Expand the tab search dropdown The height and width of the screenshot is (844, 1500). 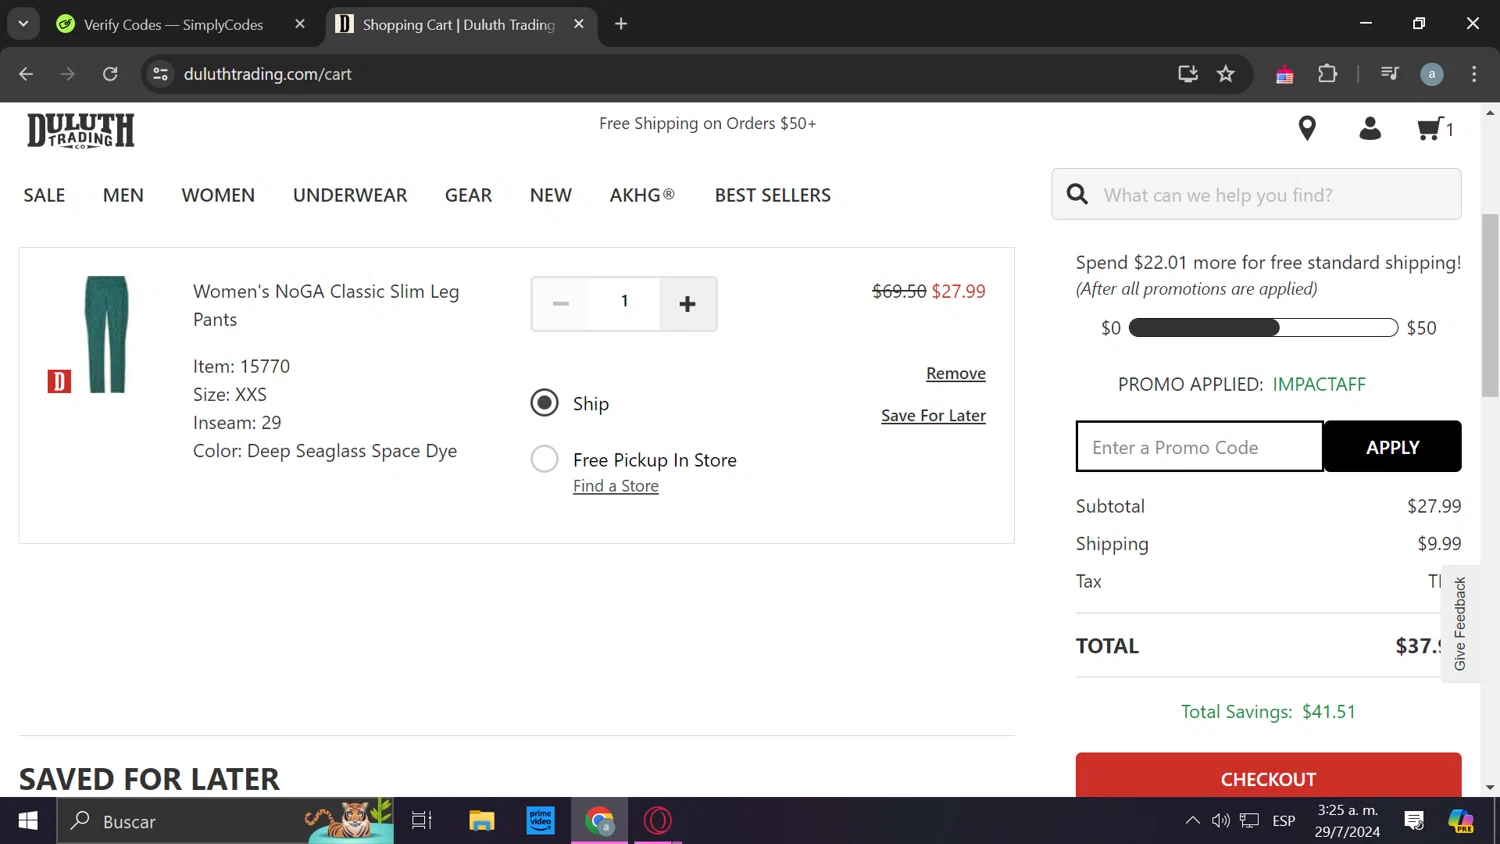[x=23, y=24]
